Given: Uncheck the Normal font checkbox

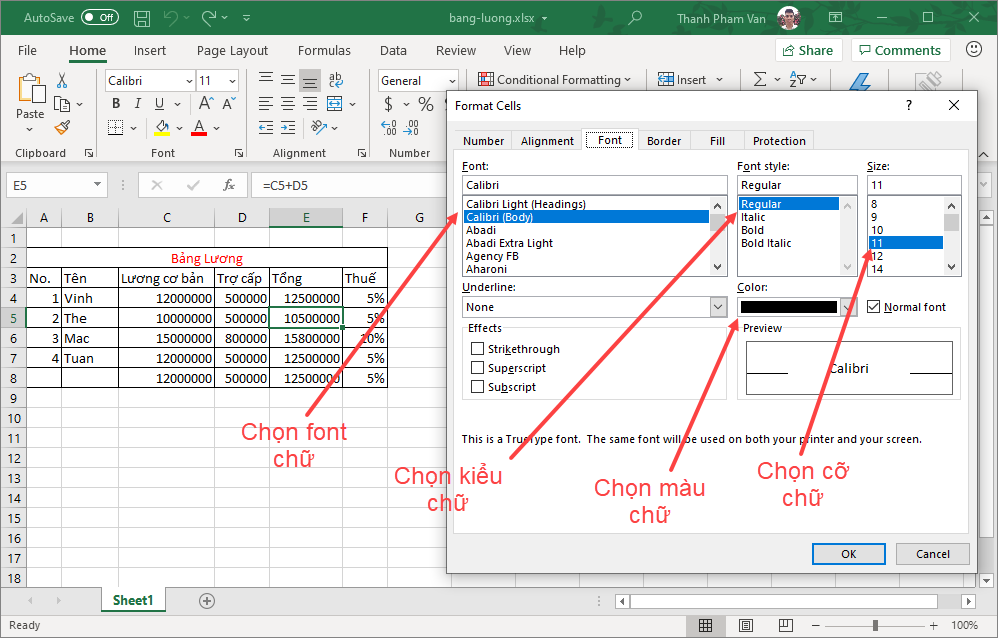Looking at the screenshot, I should click(873, 307).
